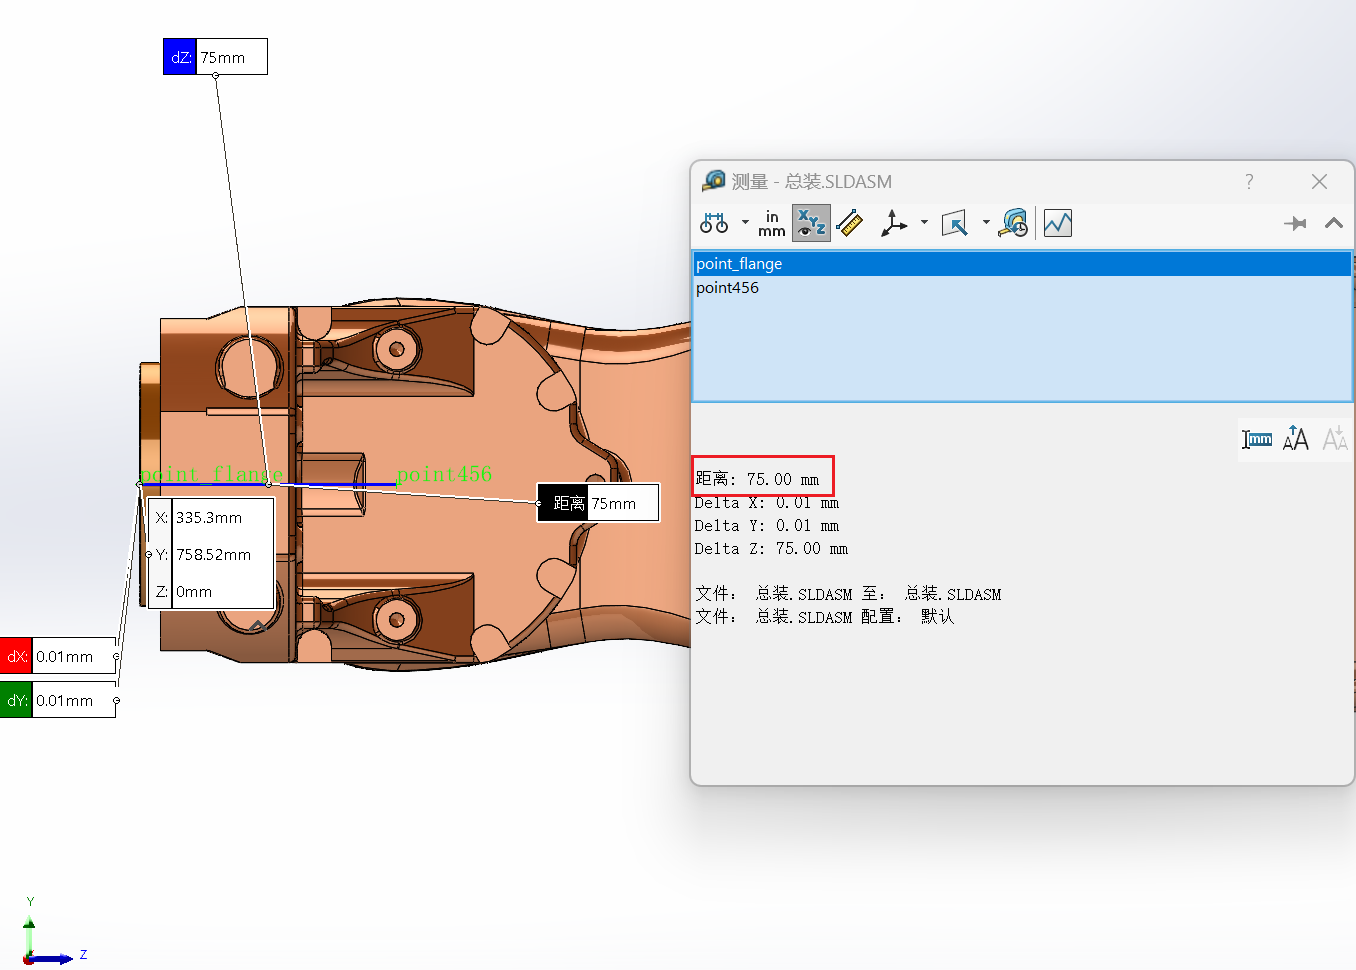The height and width of the screenshot is (970, 1356).
Task: Click the arc/circle measurements icon
Action: pos(714,223)
